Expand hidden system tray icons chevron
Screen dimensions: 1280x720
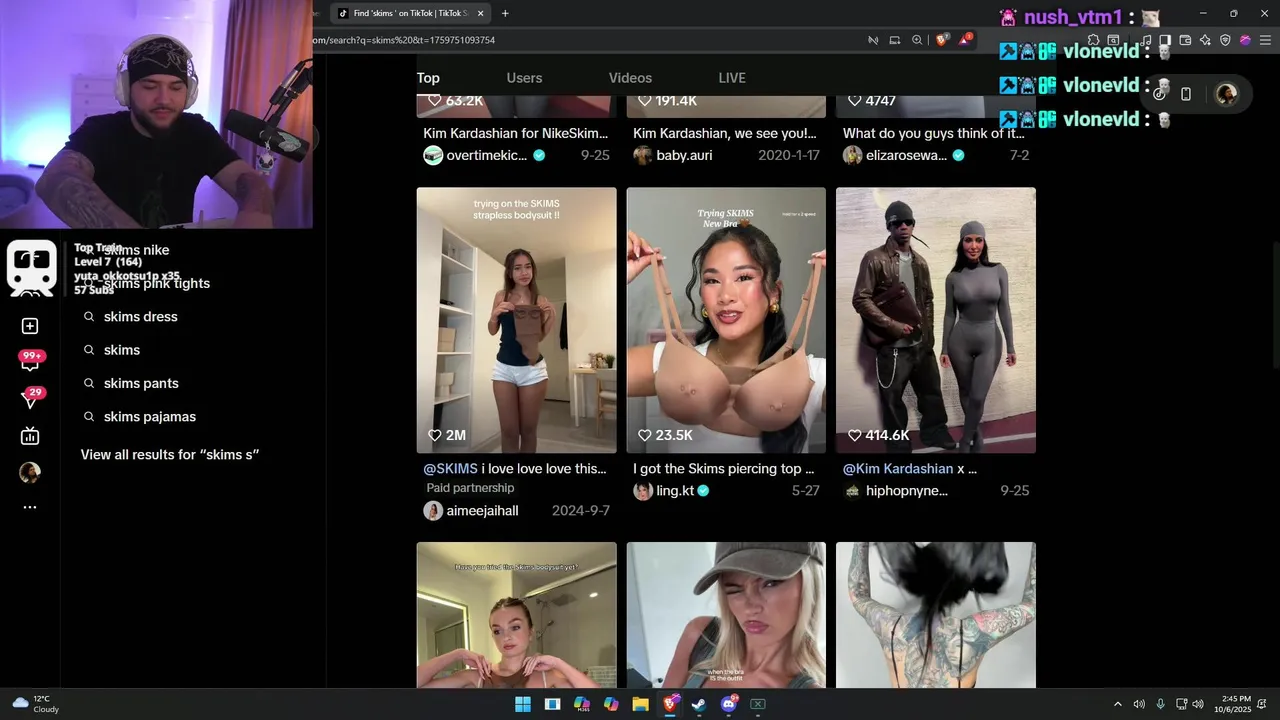[x=1118, y=704]
